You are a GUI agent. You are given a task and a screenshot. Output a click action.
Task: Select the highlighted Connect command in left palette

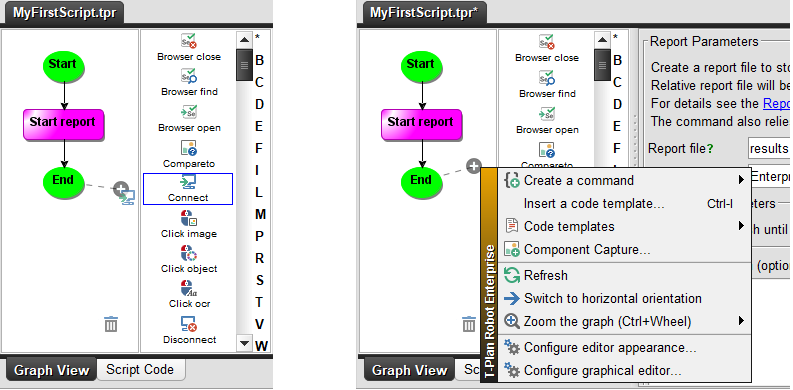188,189
